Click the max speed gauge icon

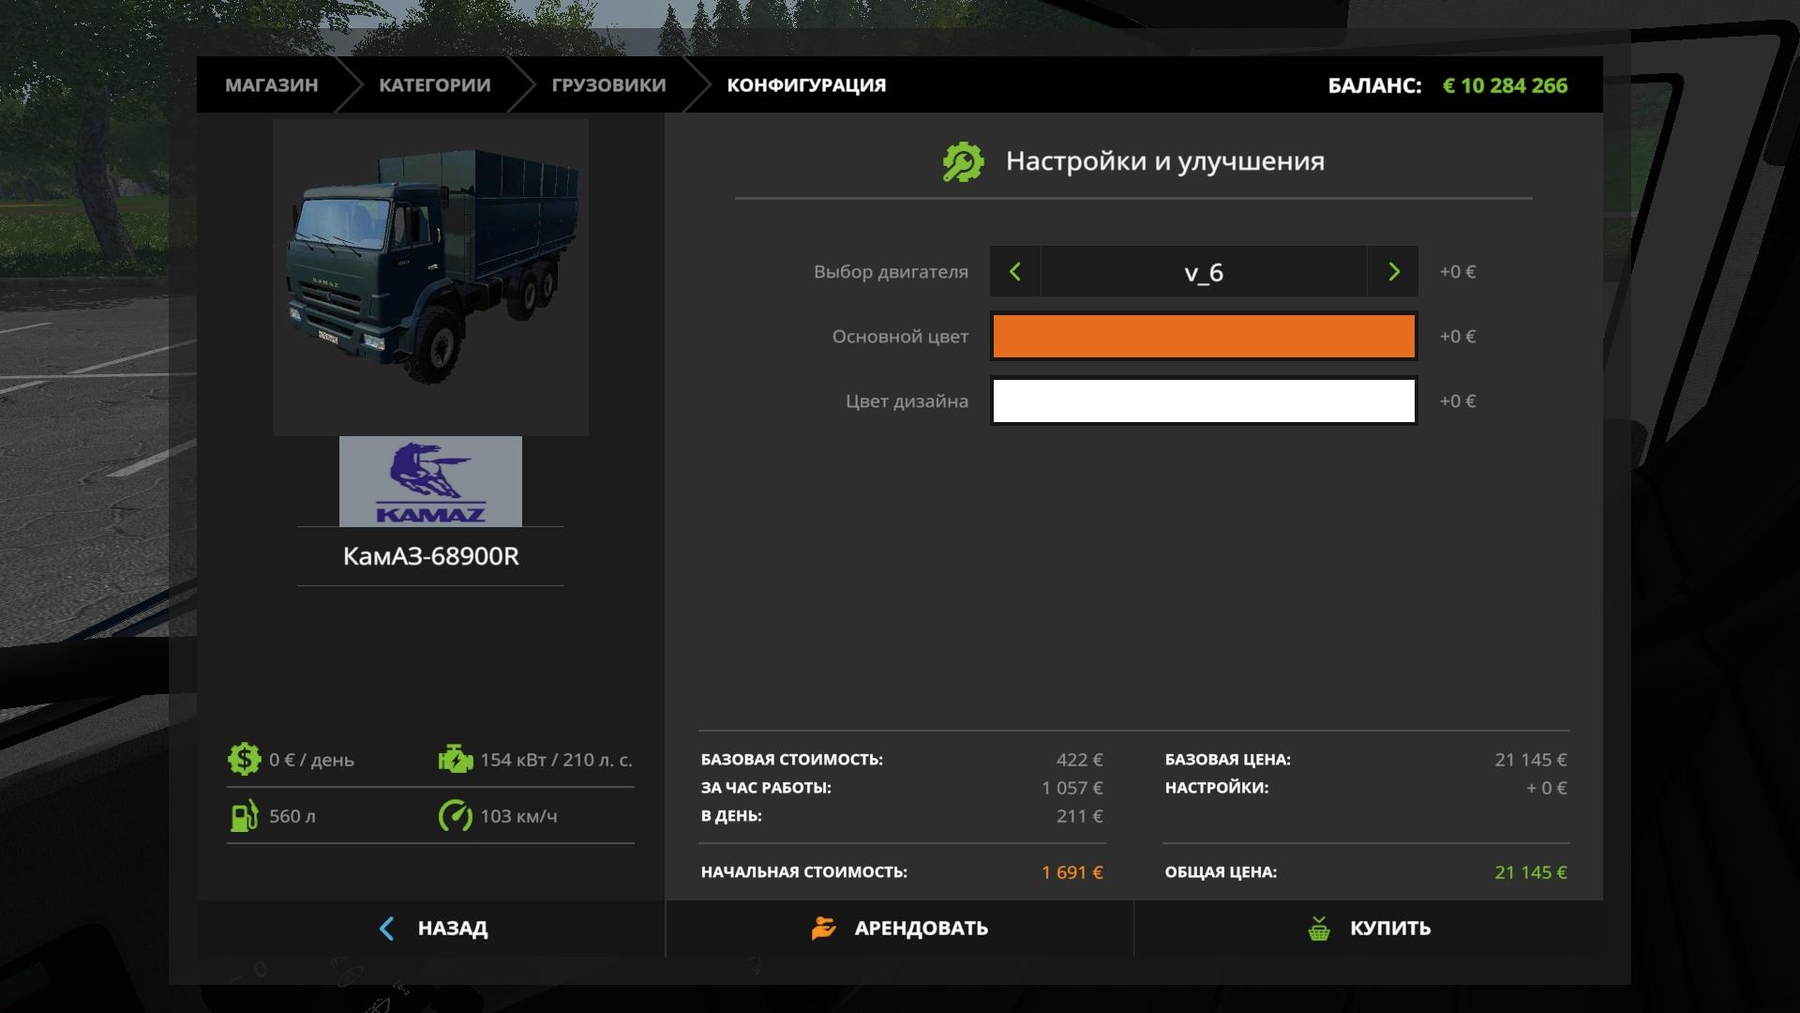(455, 816)
